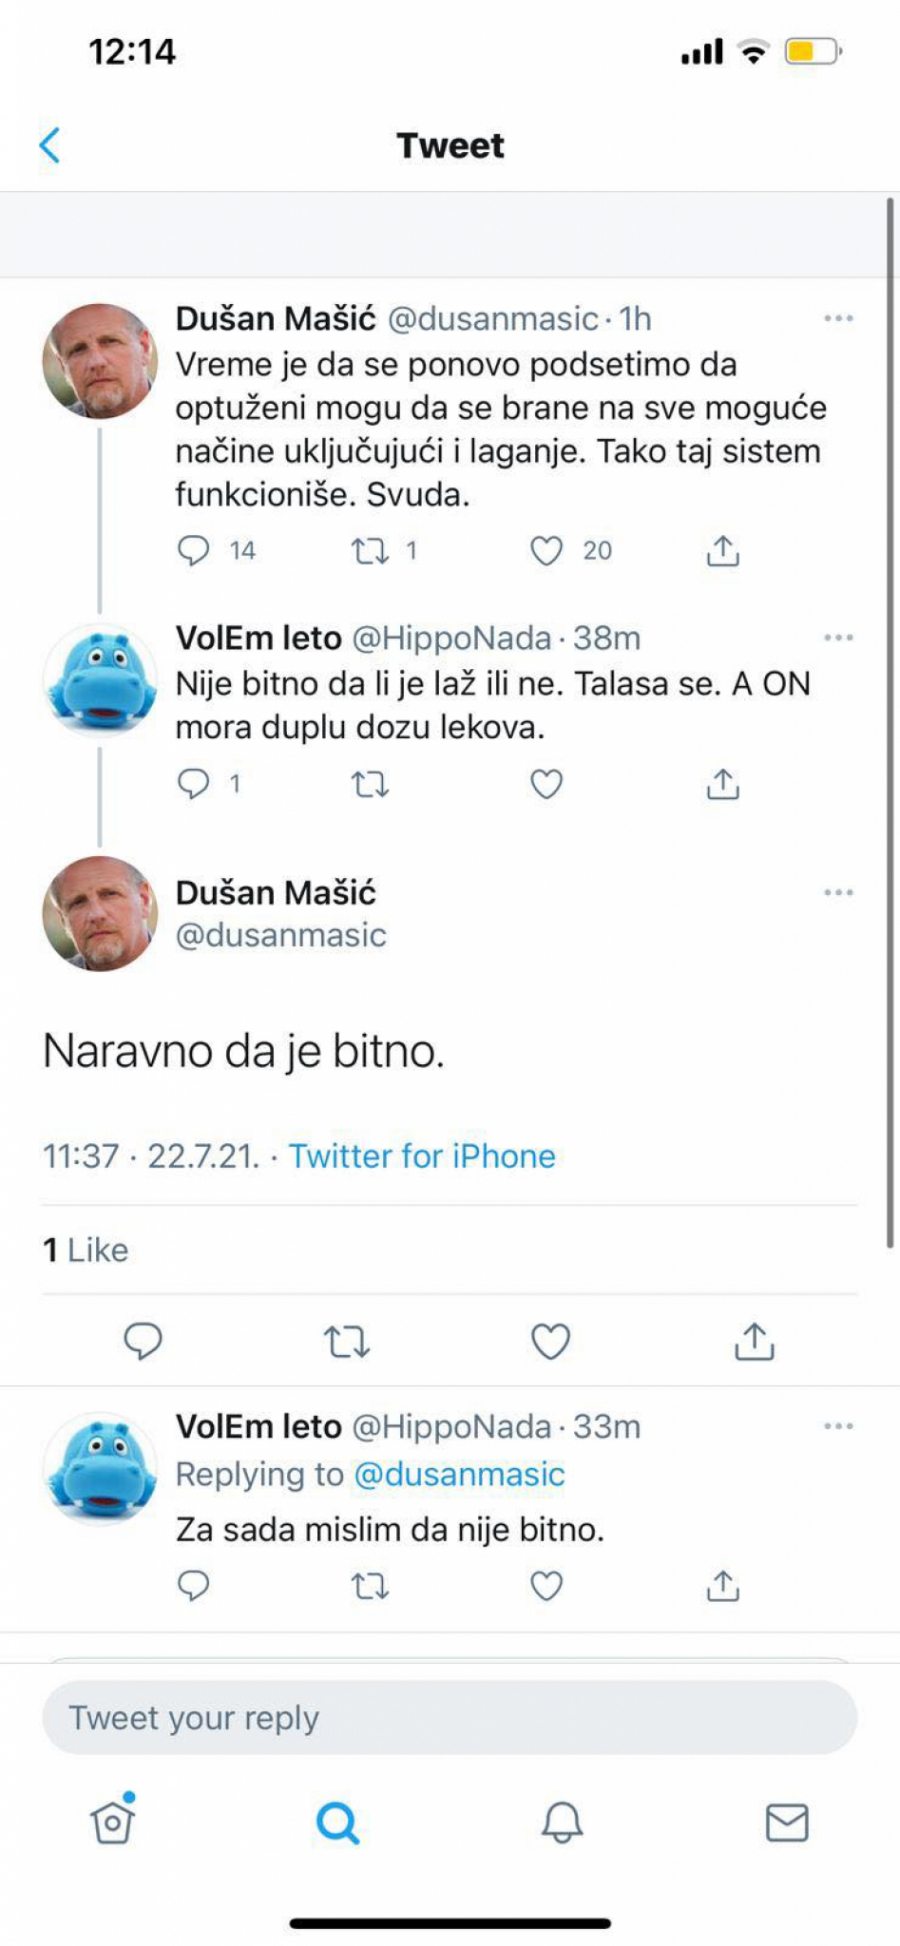Image resolution: width=900 pixels, height=1946 pixels.
Task: Tap the Tweet your reply field
Action: [450, 1716]
